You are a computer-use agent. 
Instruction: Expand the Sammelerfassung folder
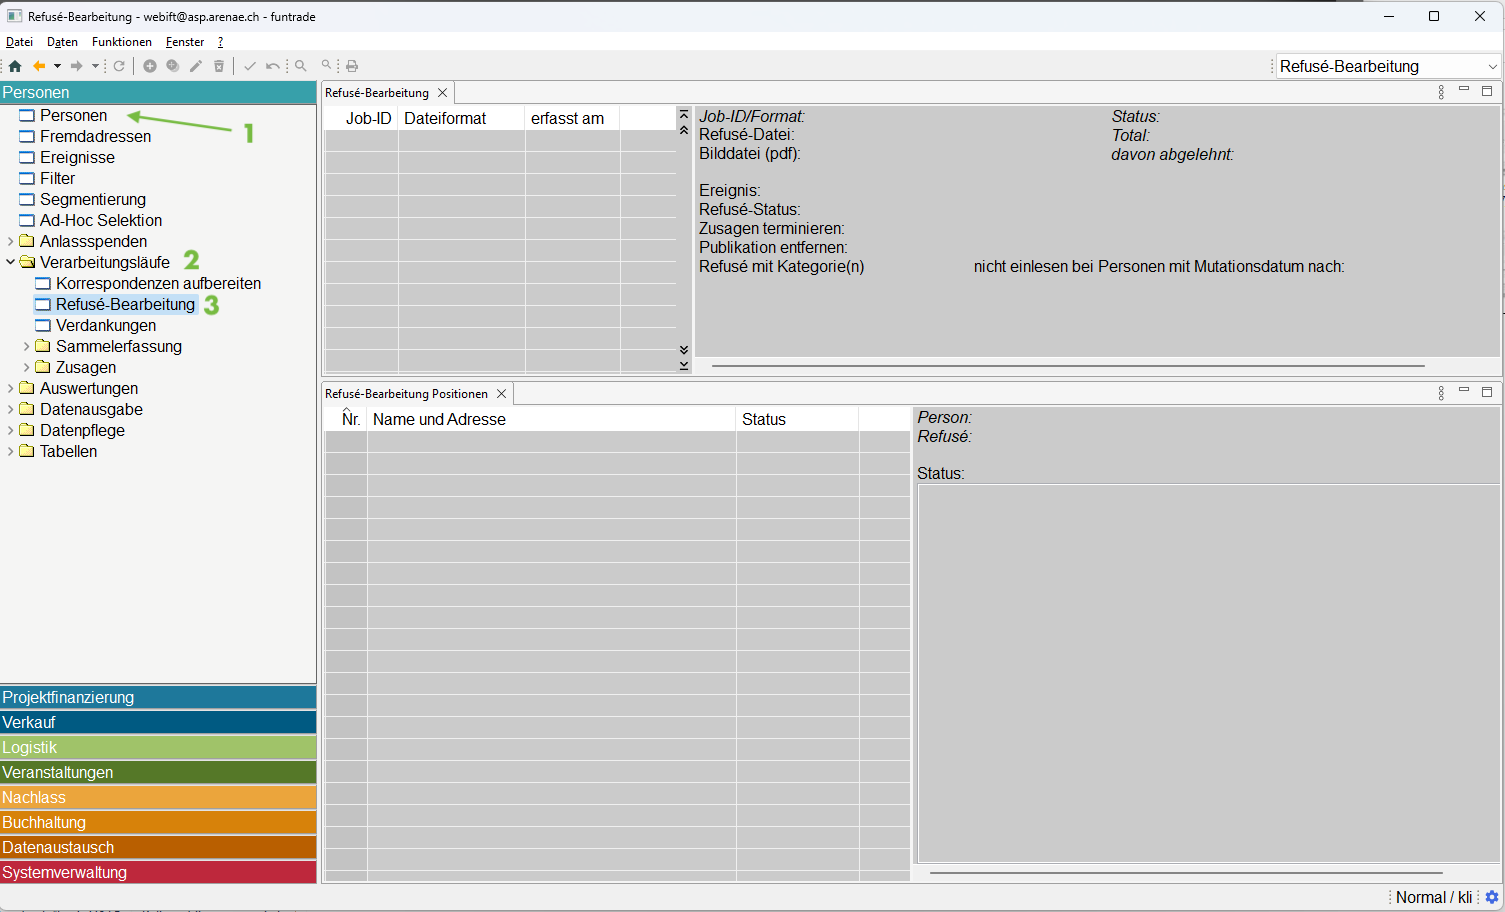[x=27, y=346]
